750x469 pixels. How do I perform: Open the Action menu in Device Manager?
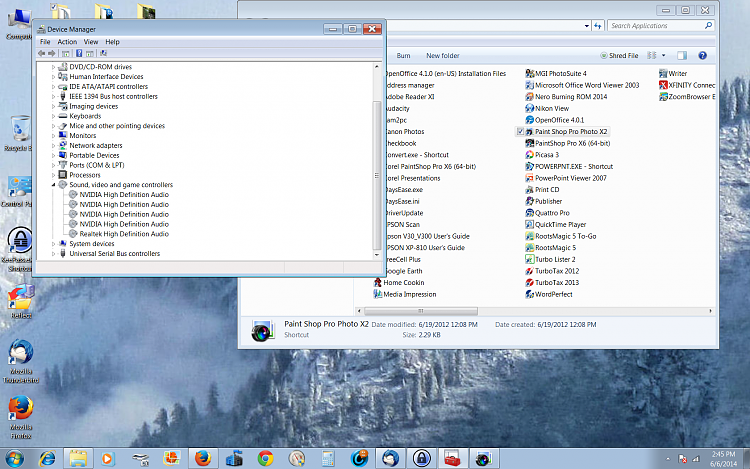click(x=67, y=42)
